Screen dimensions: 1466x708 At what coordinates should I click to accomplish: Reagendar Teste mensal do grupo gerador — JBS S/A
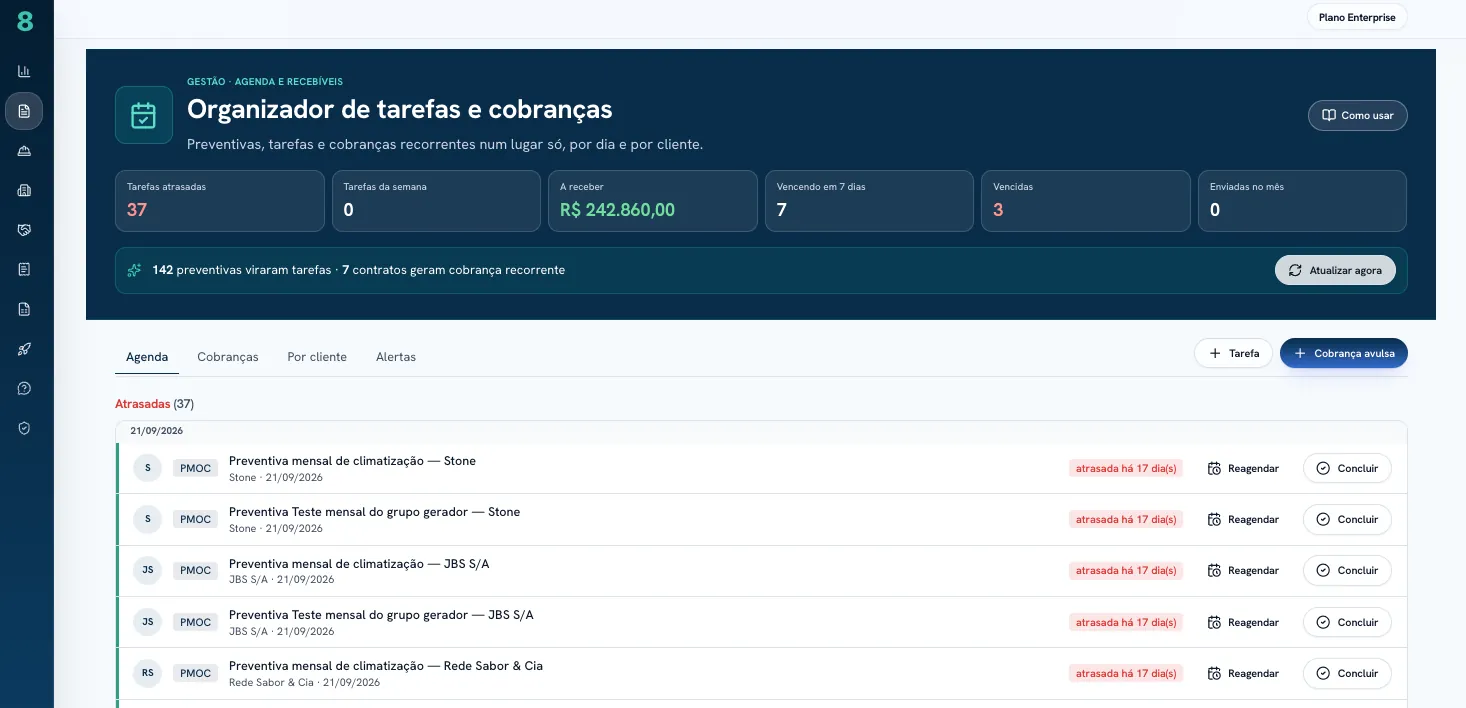(x=1243, y=622)
